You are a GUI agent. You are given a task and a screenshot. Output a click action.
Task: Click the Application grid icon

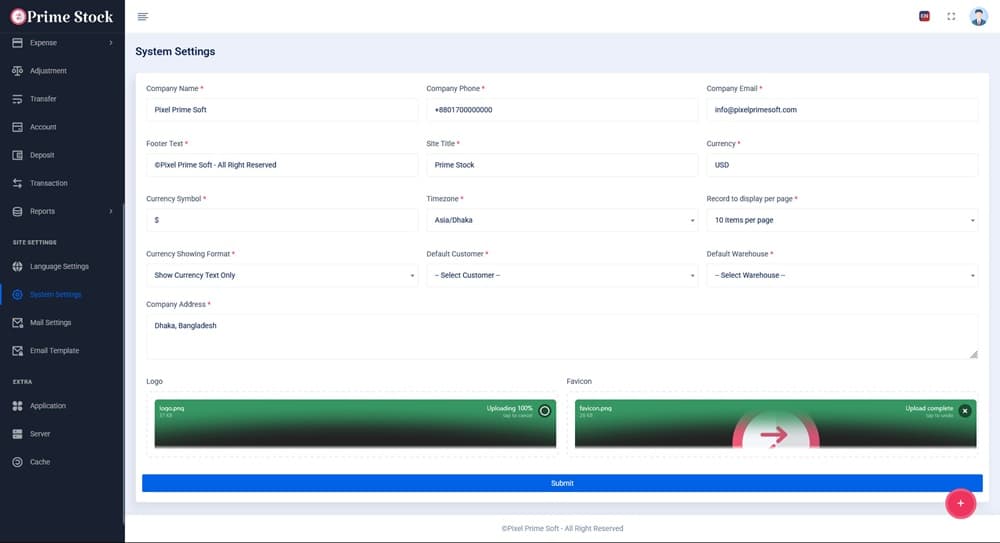coord(17,406)
